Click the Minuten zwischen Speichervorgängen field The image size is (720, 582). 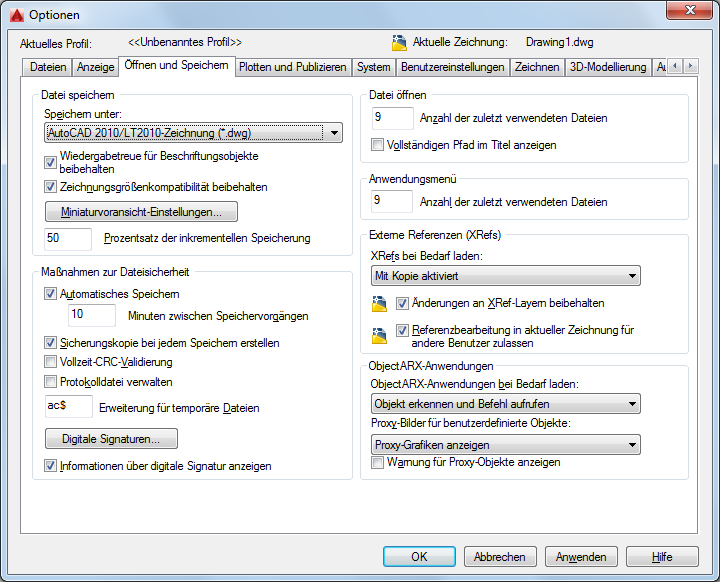[92, 316]
